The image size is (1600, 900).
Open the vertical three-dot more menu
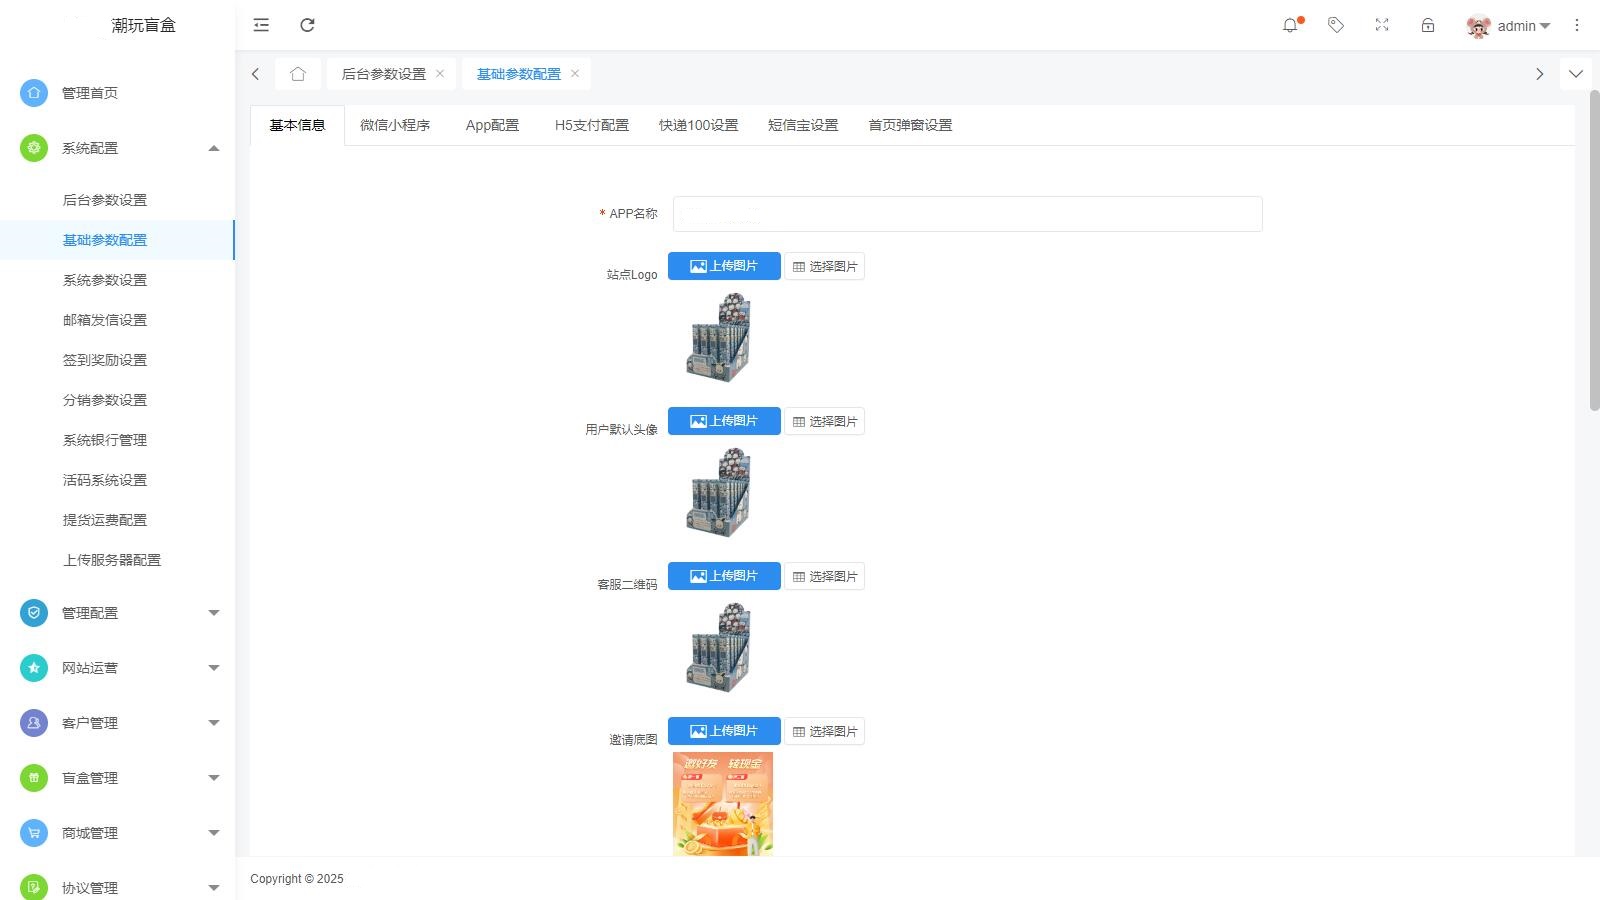[1577, 25]
